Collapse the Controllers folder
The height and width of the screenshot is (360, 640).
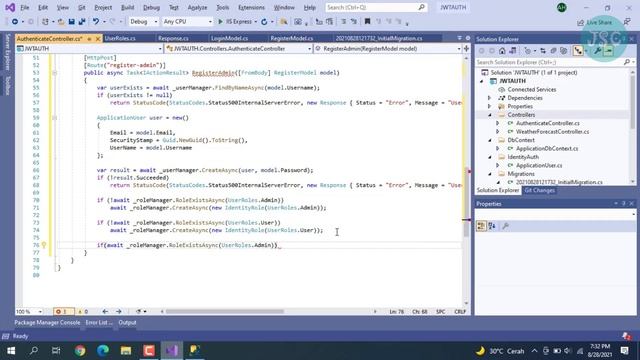(x=490, y=115)
